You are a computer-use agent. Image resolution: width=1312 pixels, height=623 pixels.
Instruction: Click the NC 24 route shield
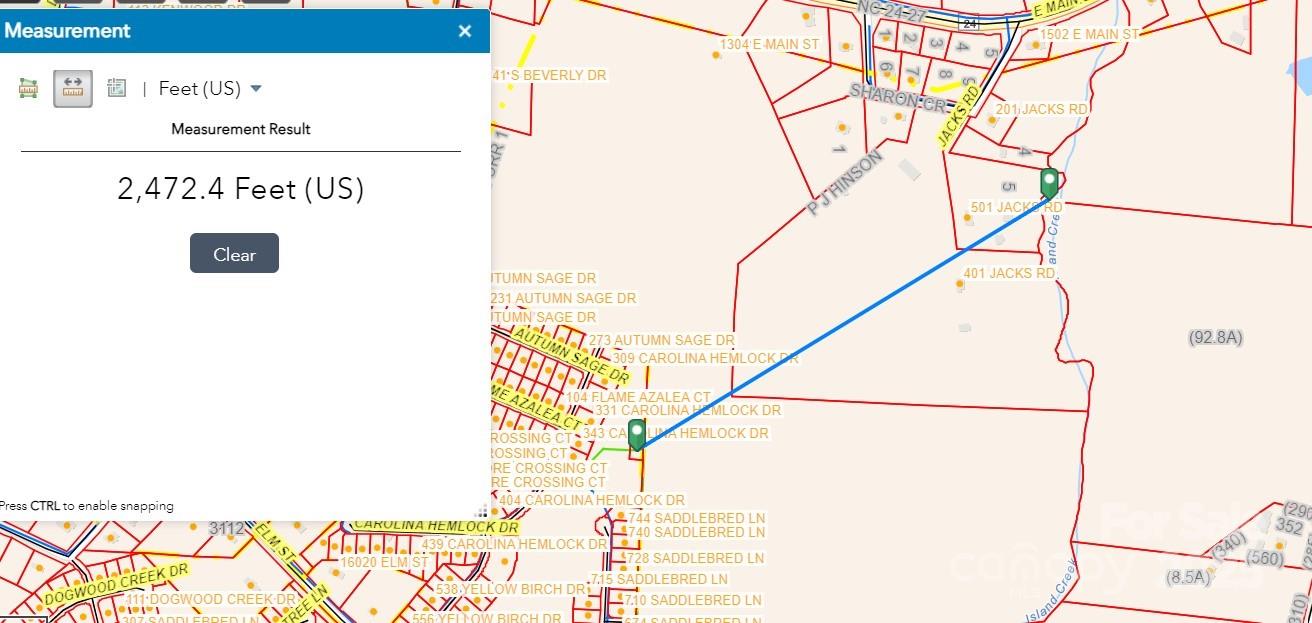point(968,21)
